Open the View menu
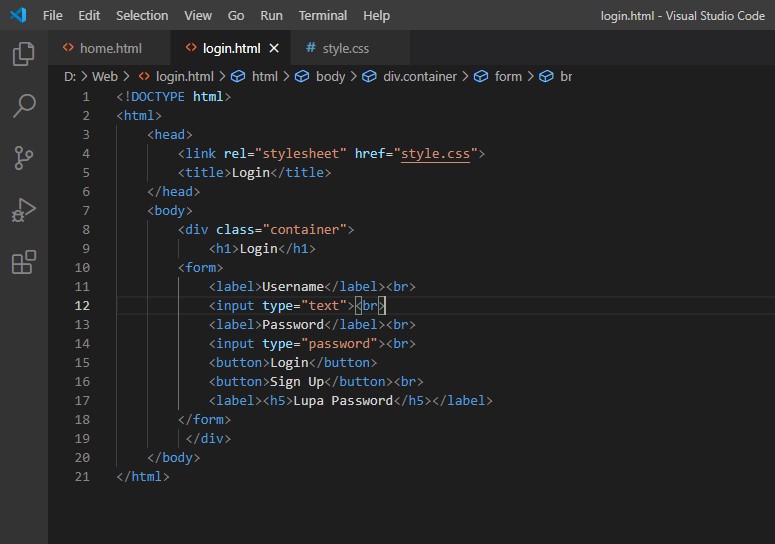Image resolution: width=775 pixels, height=544 pixels. [198, 15]
